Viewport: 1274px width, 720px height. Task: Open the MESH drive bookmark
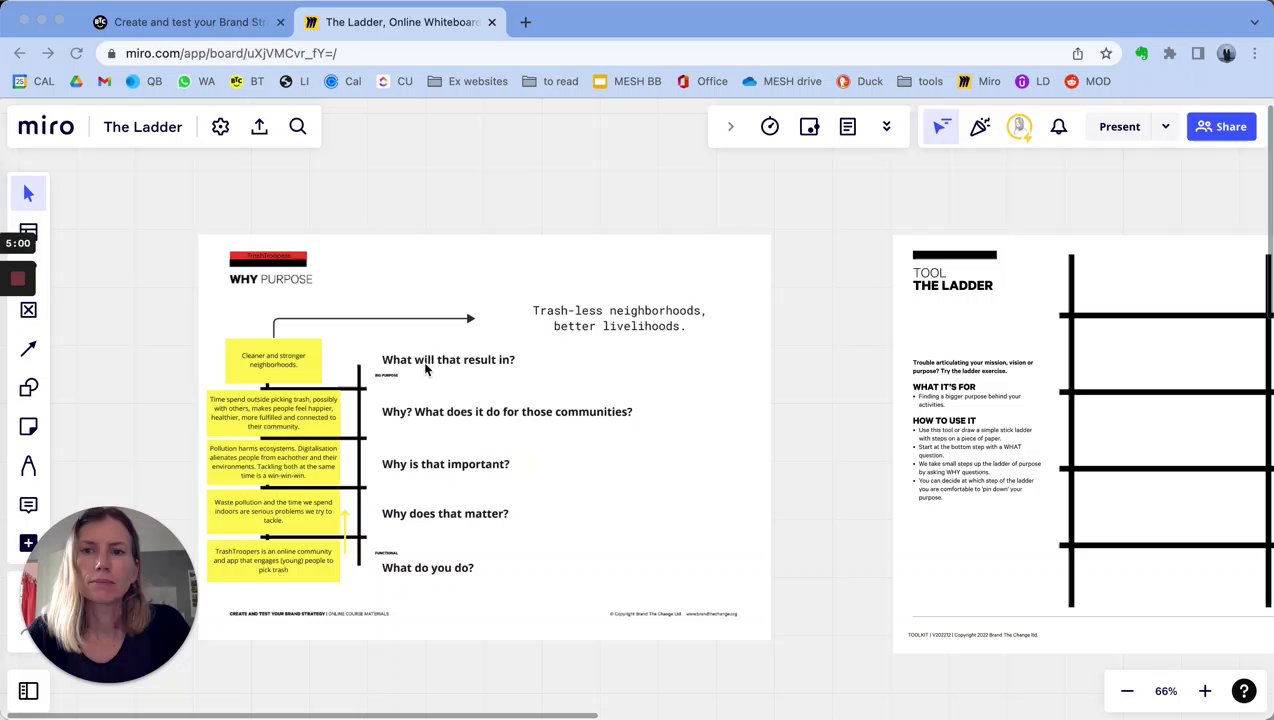[781, 81]
